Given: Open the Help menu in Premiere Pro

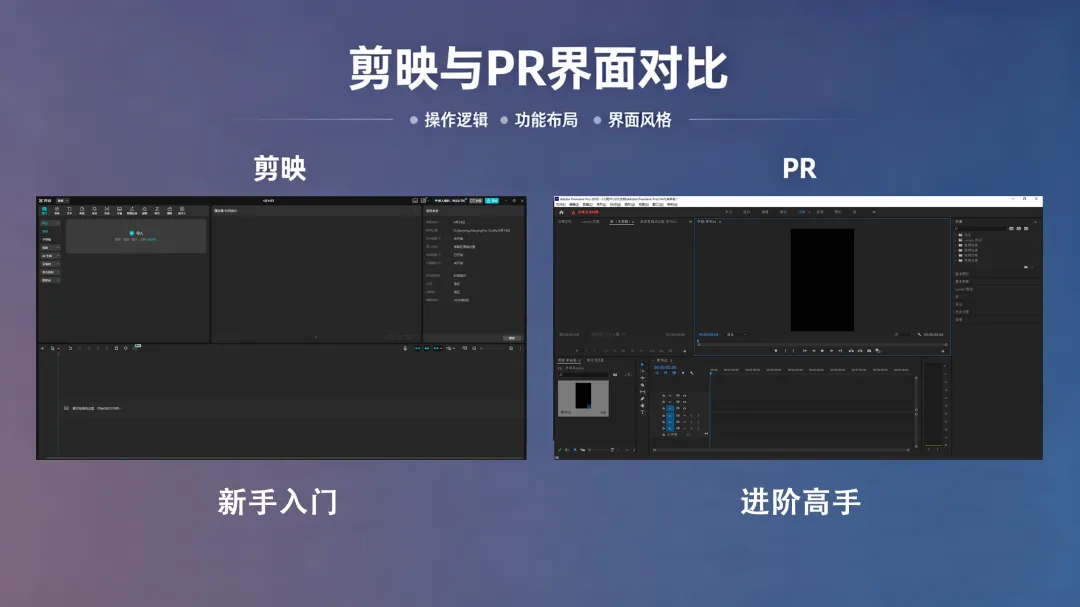Looking at the screenshot, I should (x=672, y=204).
